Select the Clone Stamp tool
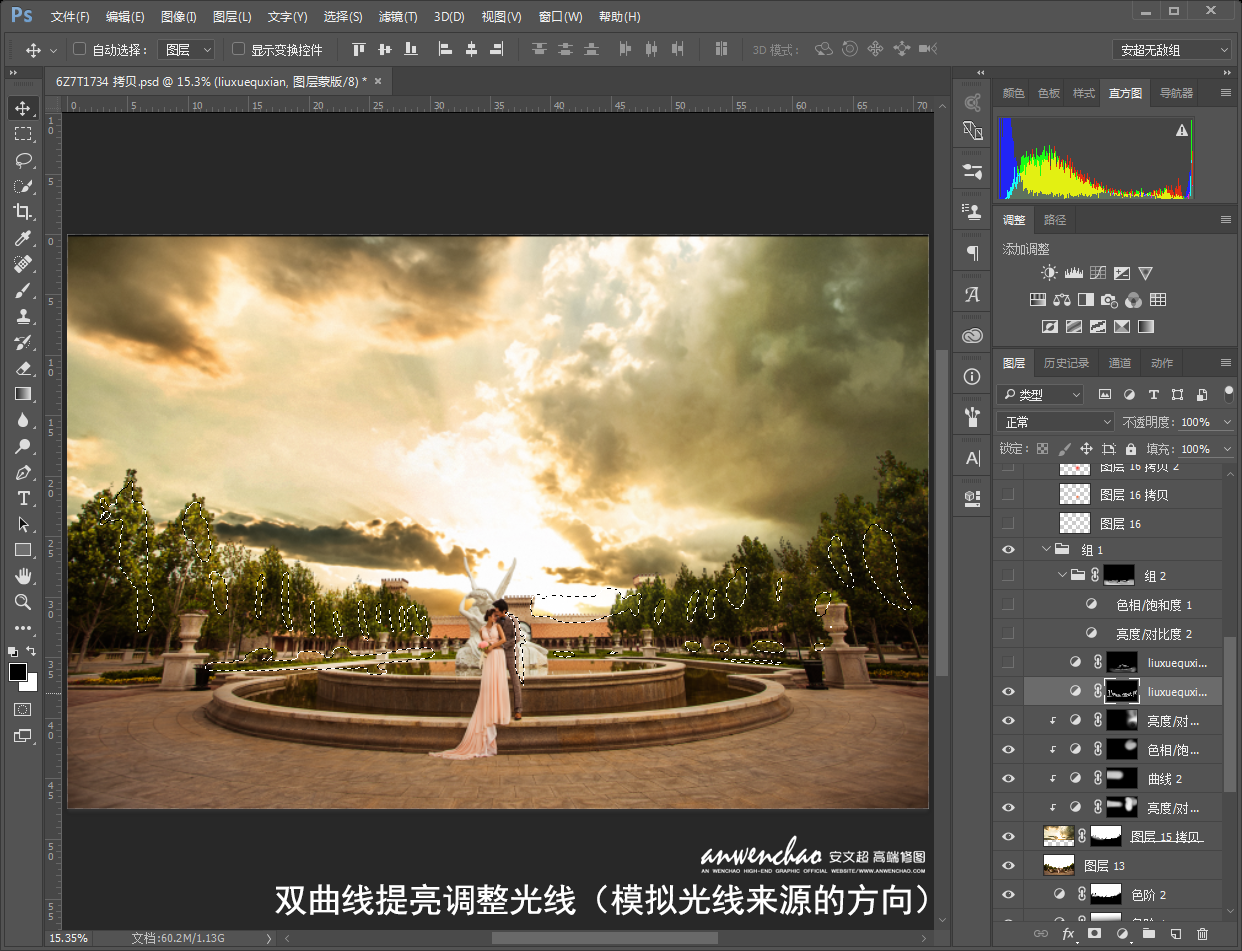The width and height of the screenshot is (1242, 951). pos(23,316)
